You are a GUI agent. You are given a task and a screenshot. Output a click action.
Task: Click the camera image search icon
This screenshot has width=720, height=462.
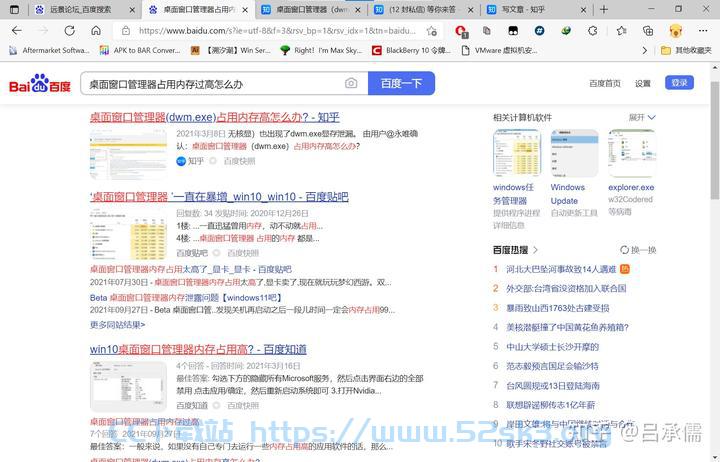click(351, 83)
